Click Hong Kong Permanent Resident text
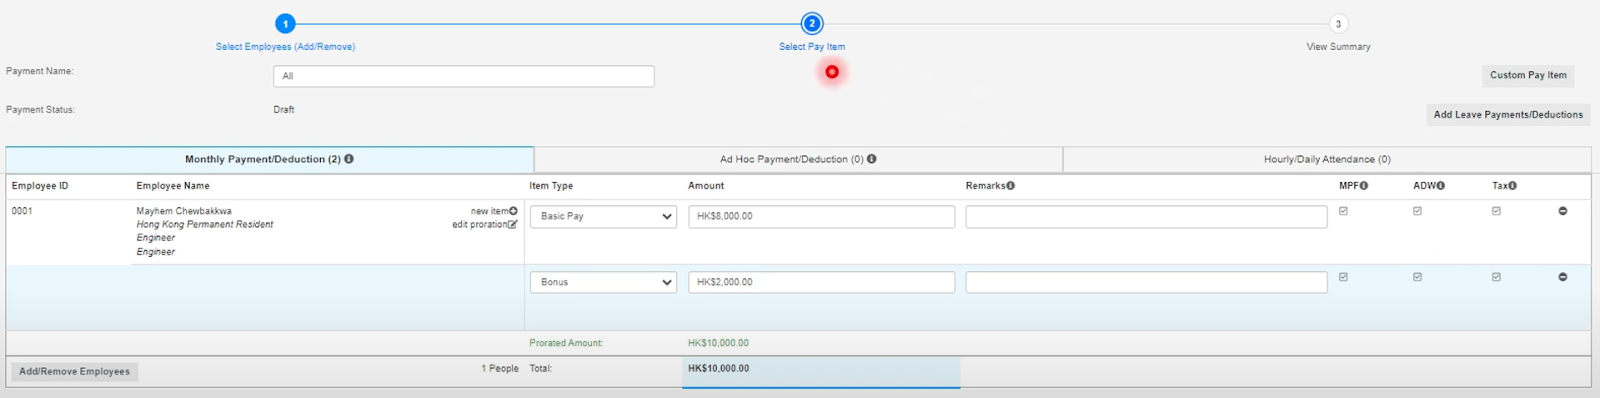This screenshot has height=398, width=1600. [205, 224]
